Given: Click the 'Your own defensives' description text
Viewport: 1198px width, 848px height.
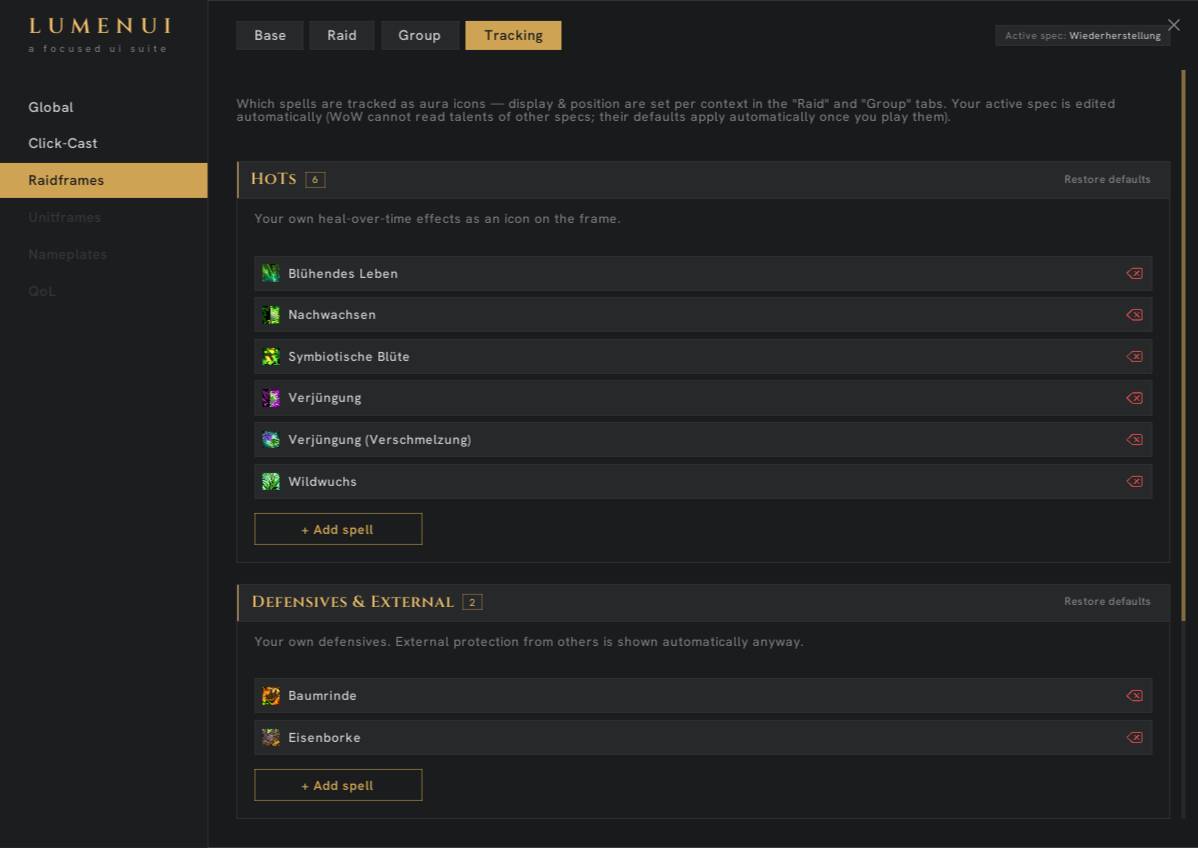Looking at the screenshot, I should (529, 642).
